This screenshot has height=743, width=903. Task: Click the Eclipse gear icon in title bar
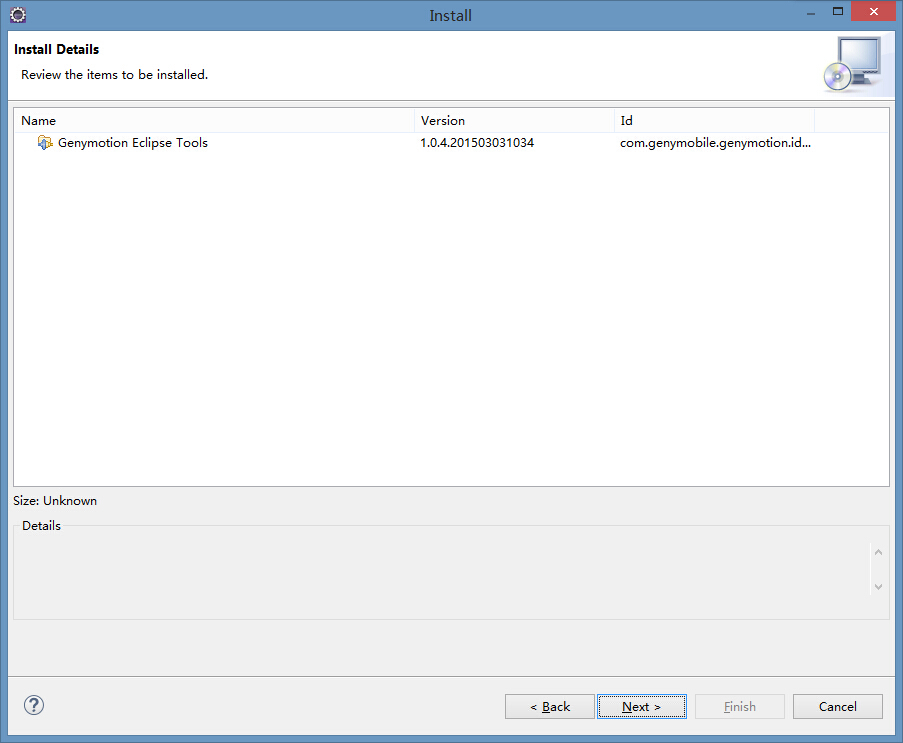pos(18,15)
